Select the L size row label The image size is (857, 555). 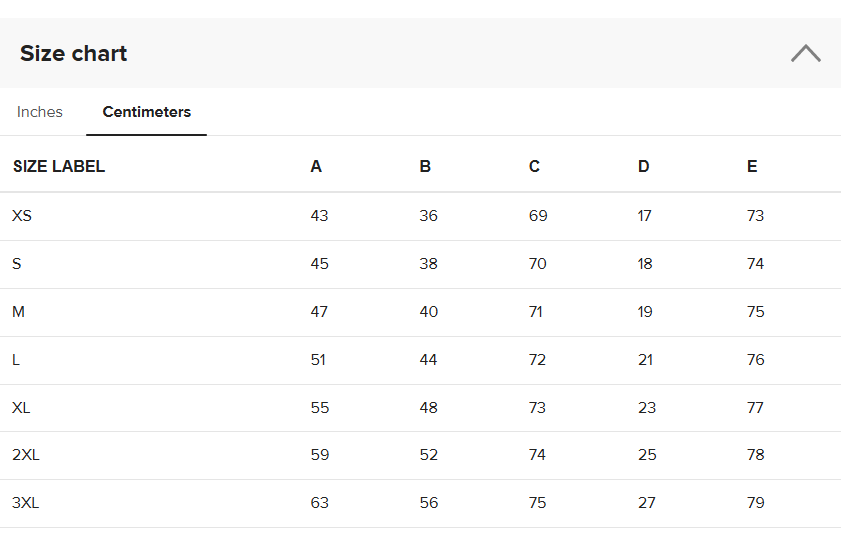[x=16, y=360]
